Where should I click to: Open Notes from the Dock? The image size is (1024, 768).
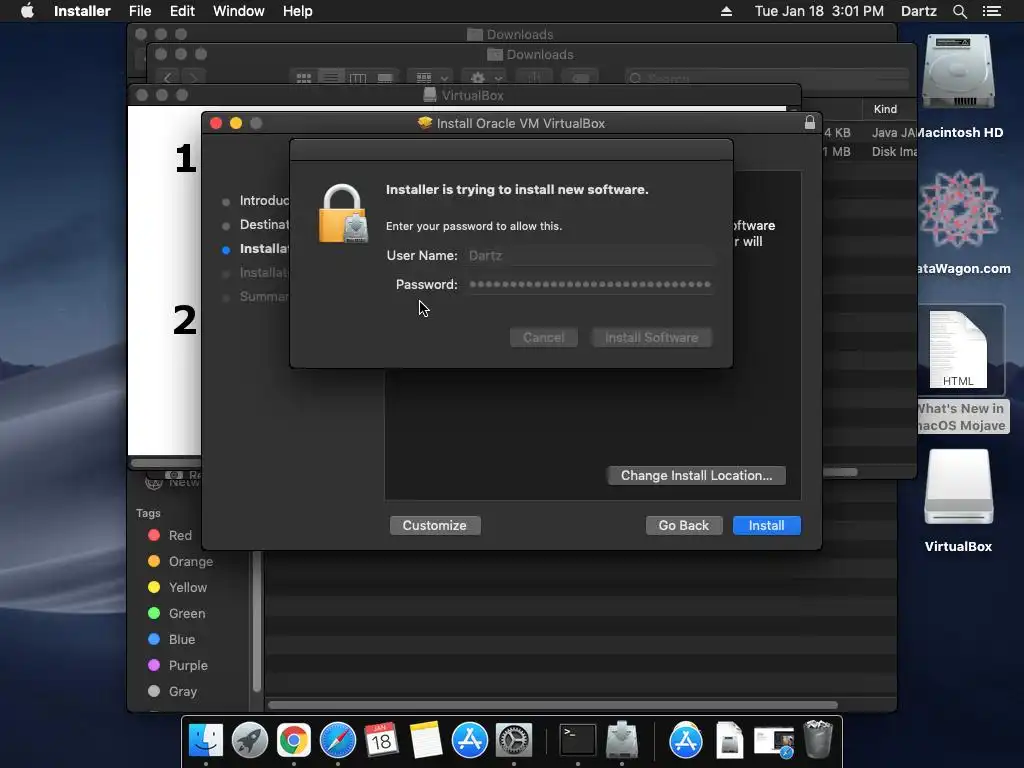(426, 740)
